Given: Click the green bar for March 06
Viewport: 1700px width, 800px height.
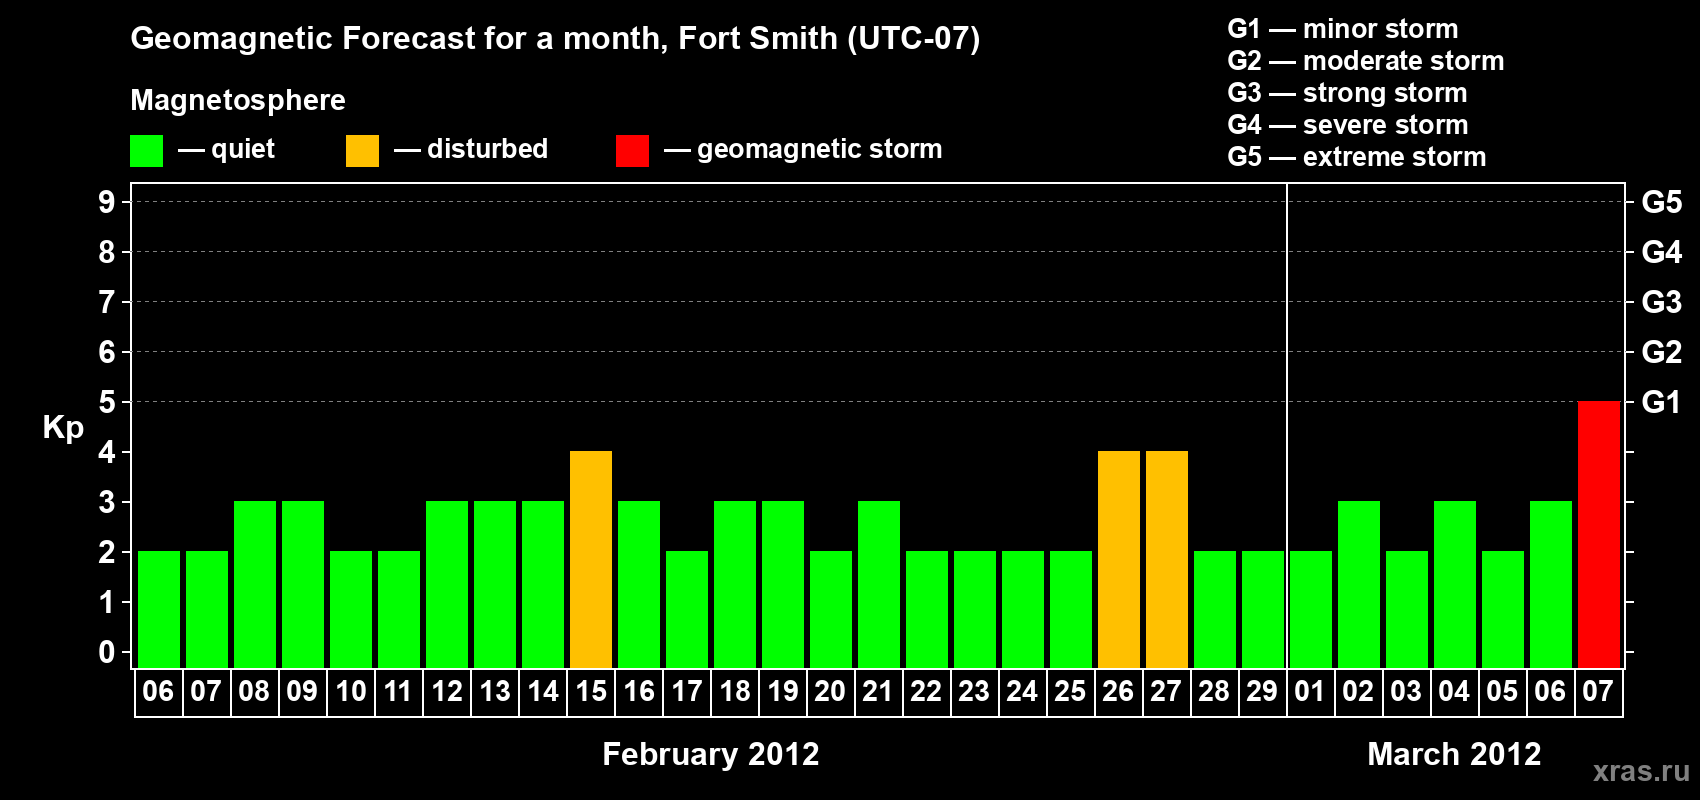Looking at the screenshot, I should [1551, 584].
